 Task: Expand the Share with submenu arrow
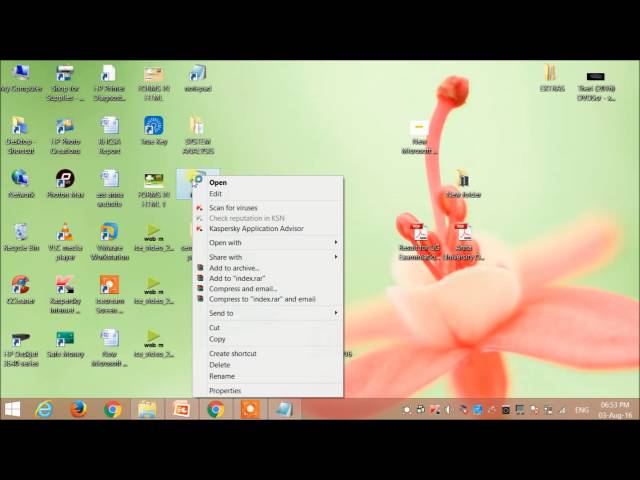point(336,257)
